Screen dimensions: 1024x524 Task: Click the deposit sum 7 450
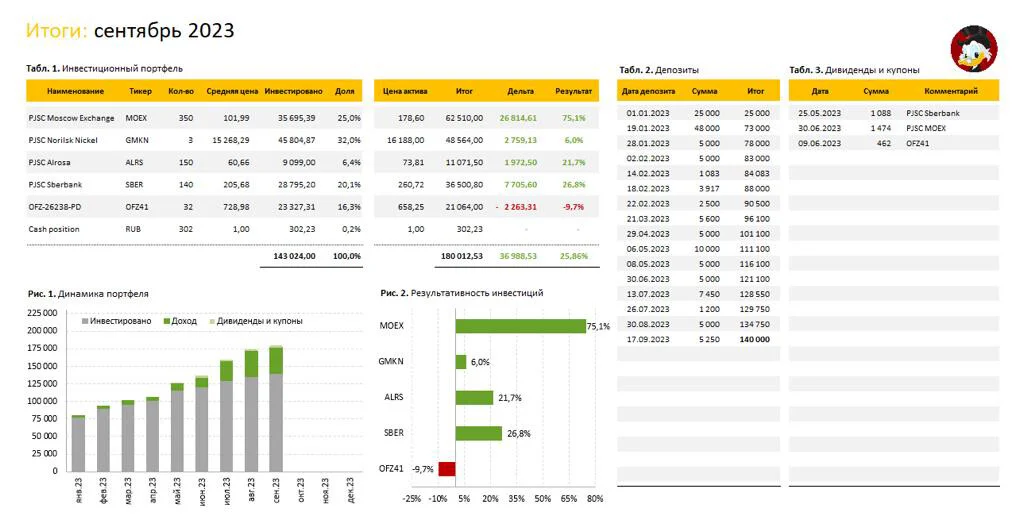click(709, 295)
